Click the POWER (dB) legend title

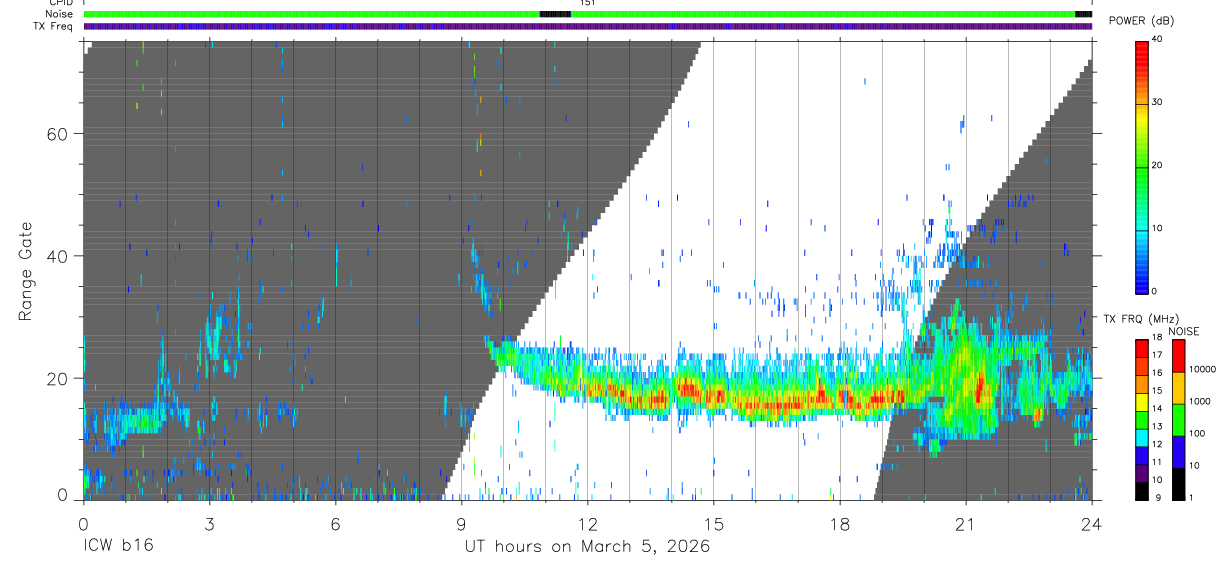[x=1142, y=20]
